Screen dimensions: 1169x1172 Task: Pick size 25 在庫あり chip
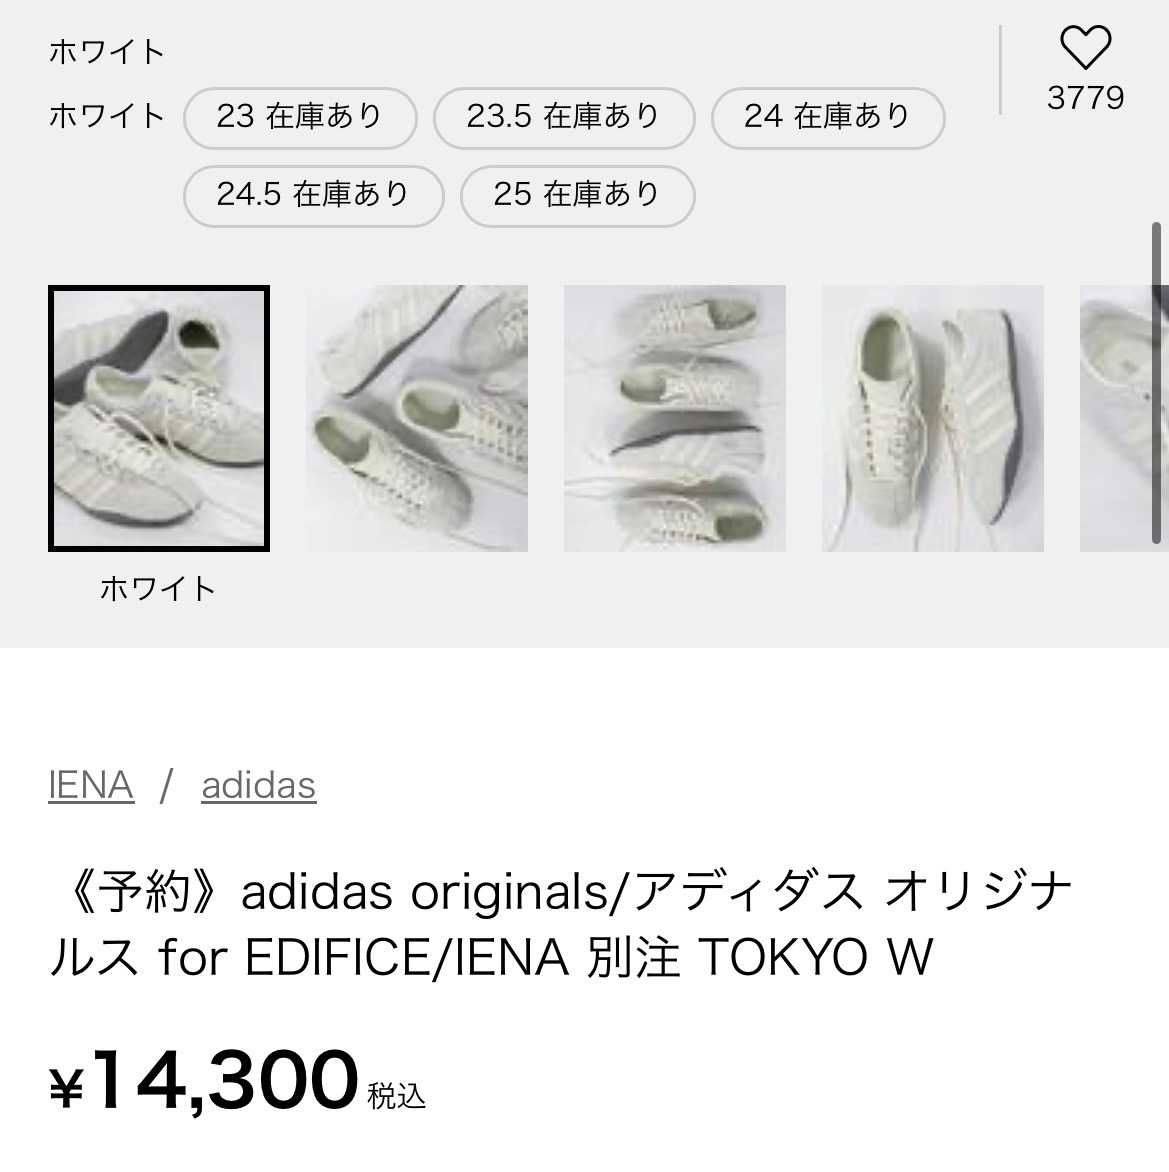click(577, 194)
